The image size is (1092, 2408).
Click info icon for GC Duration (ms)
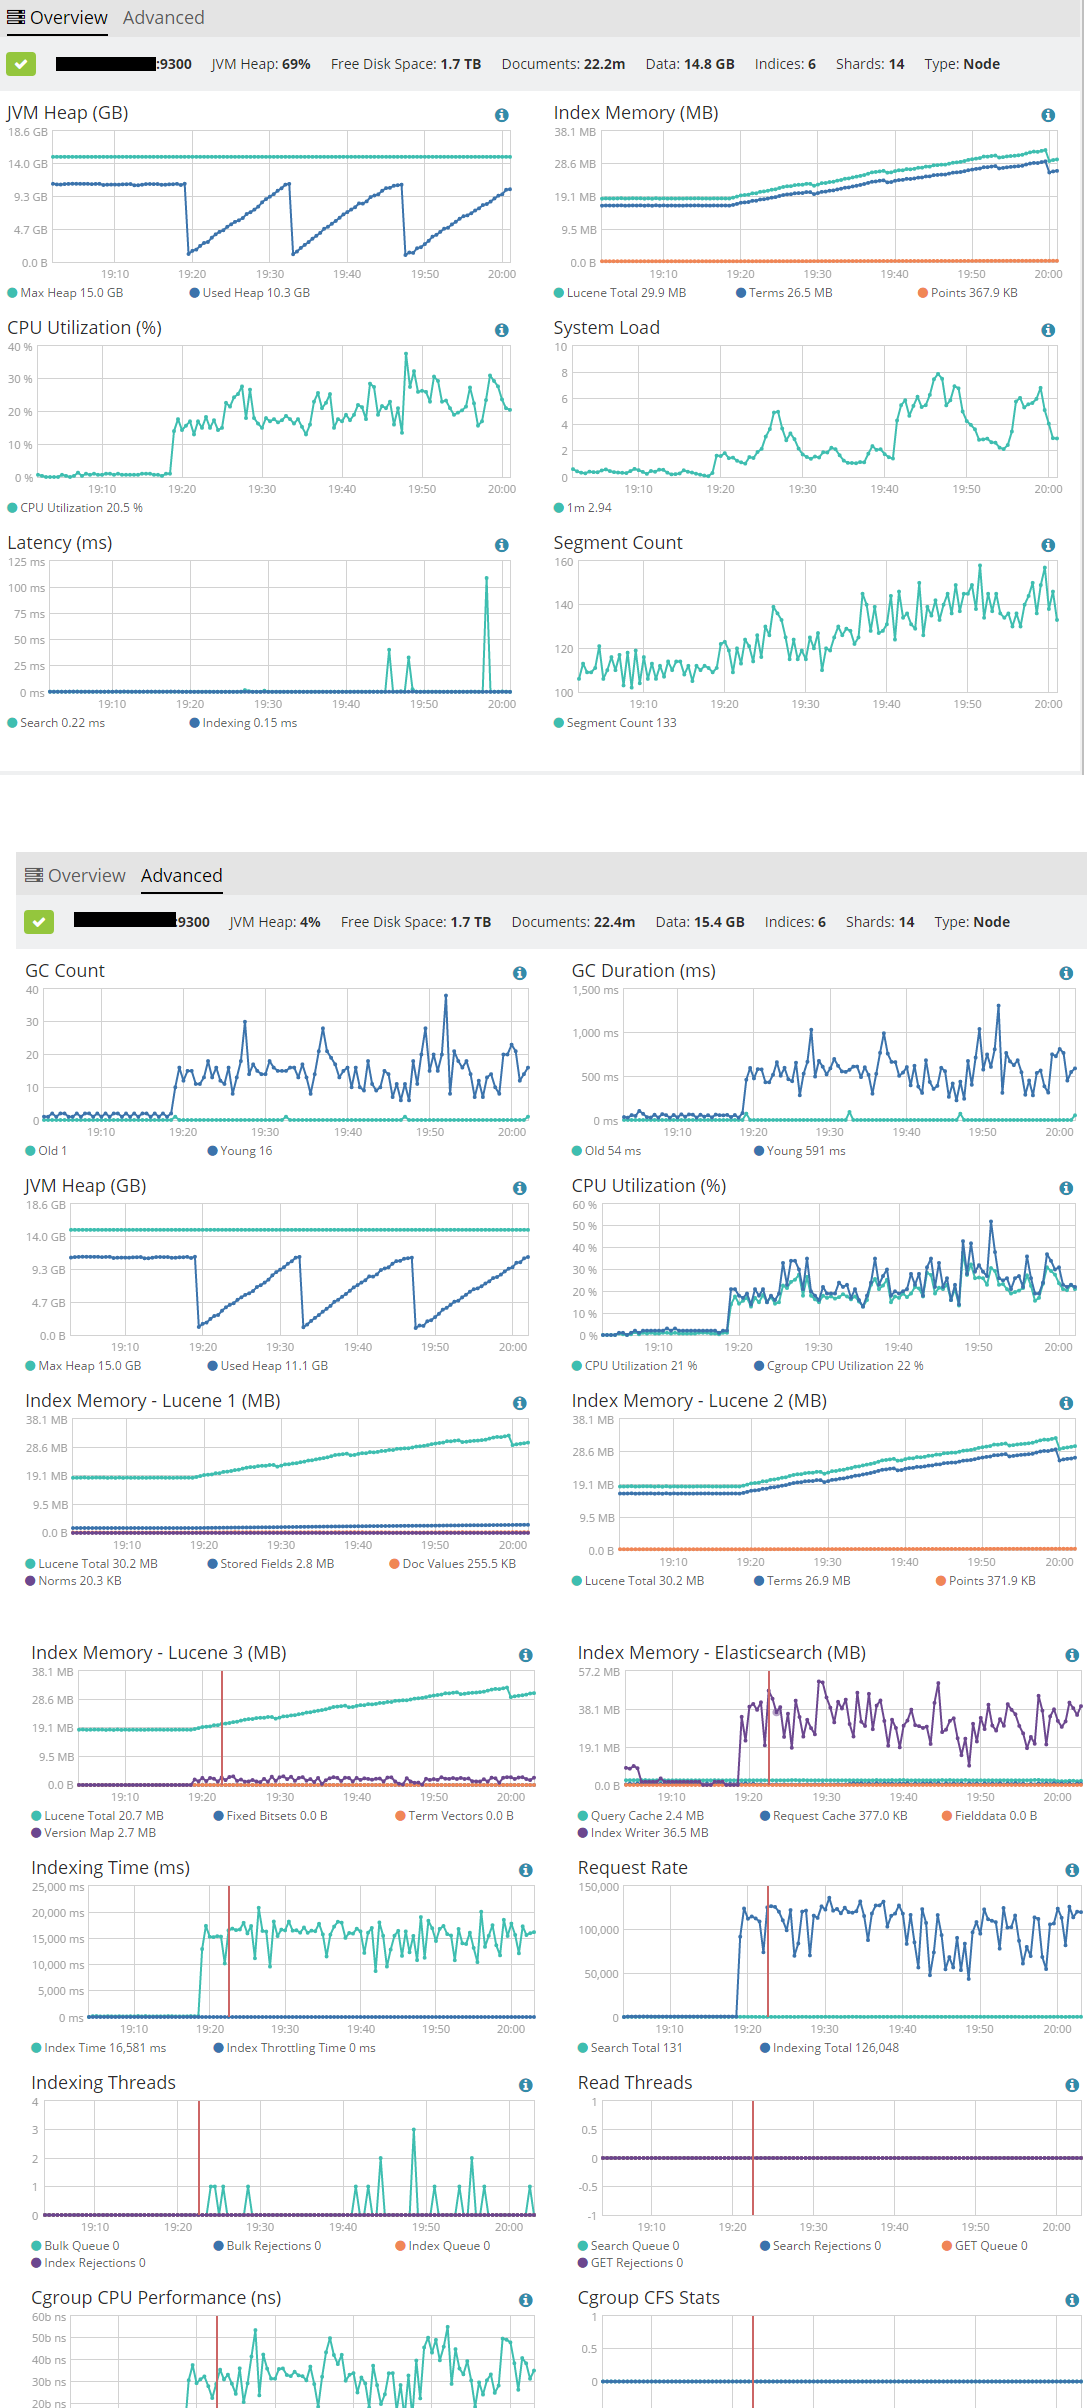pos(1066,973)
